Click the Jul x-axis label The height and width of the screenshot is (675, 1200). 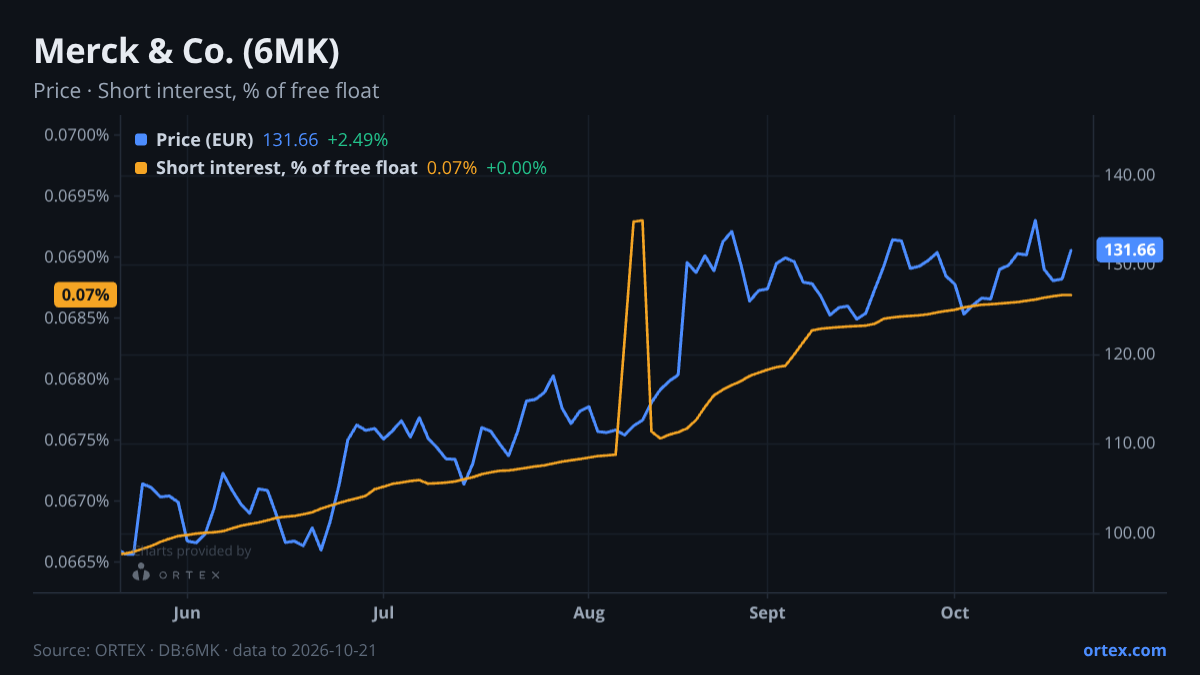coord(382,613)
